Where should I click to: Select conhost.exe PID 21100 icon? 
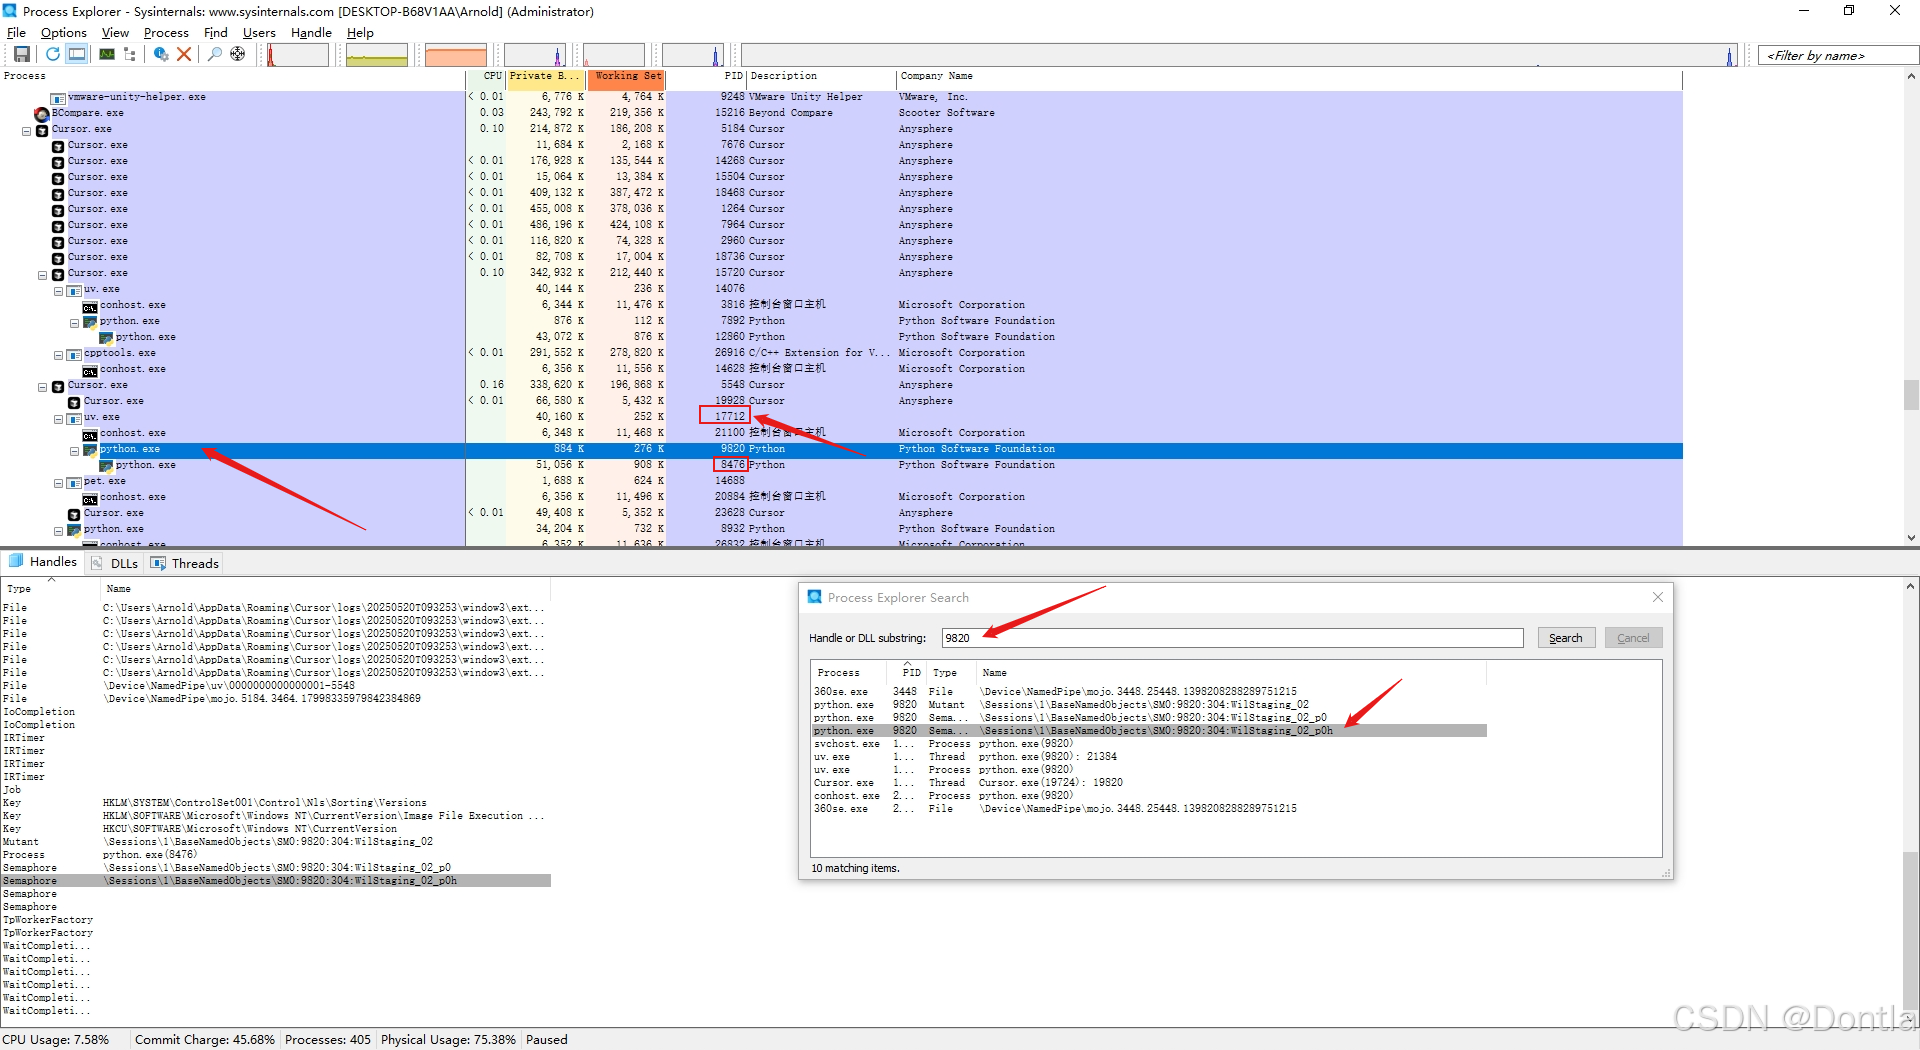pos(90,434)
